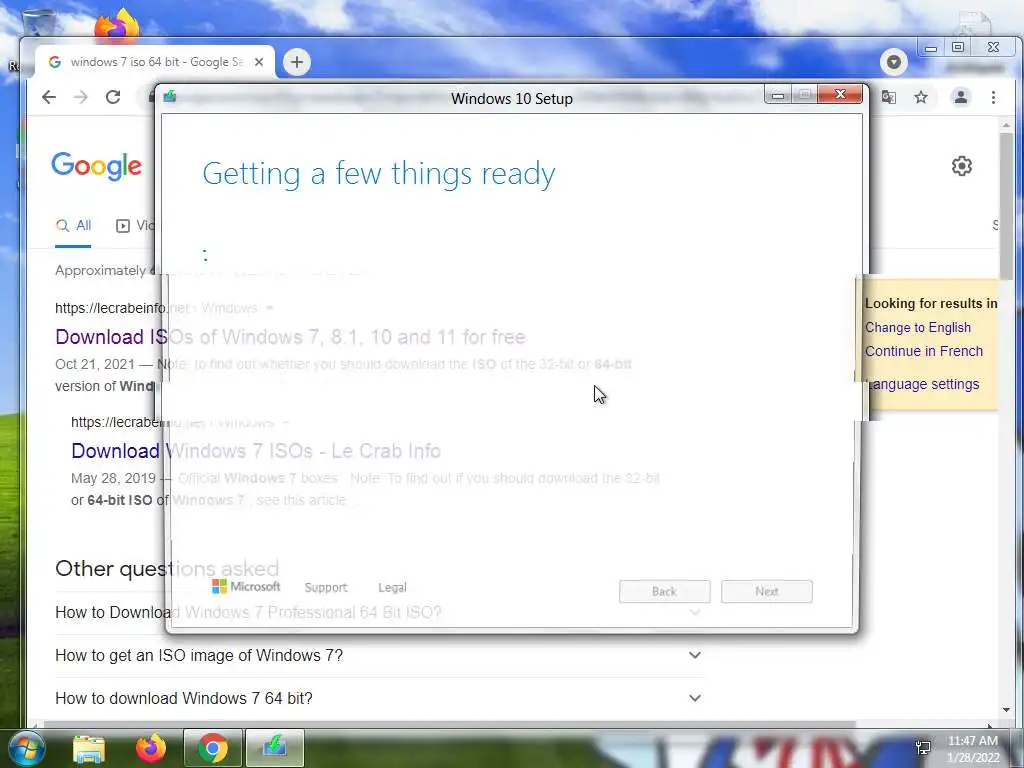1024x768 pixels.
Task: Switch to Chrome on the taskbar
Action: [212, 748]
